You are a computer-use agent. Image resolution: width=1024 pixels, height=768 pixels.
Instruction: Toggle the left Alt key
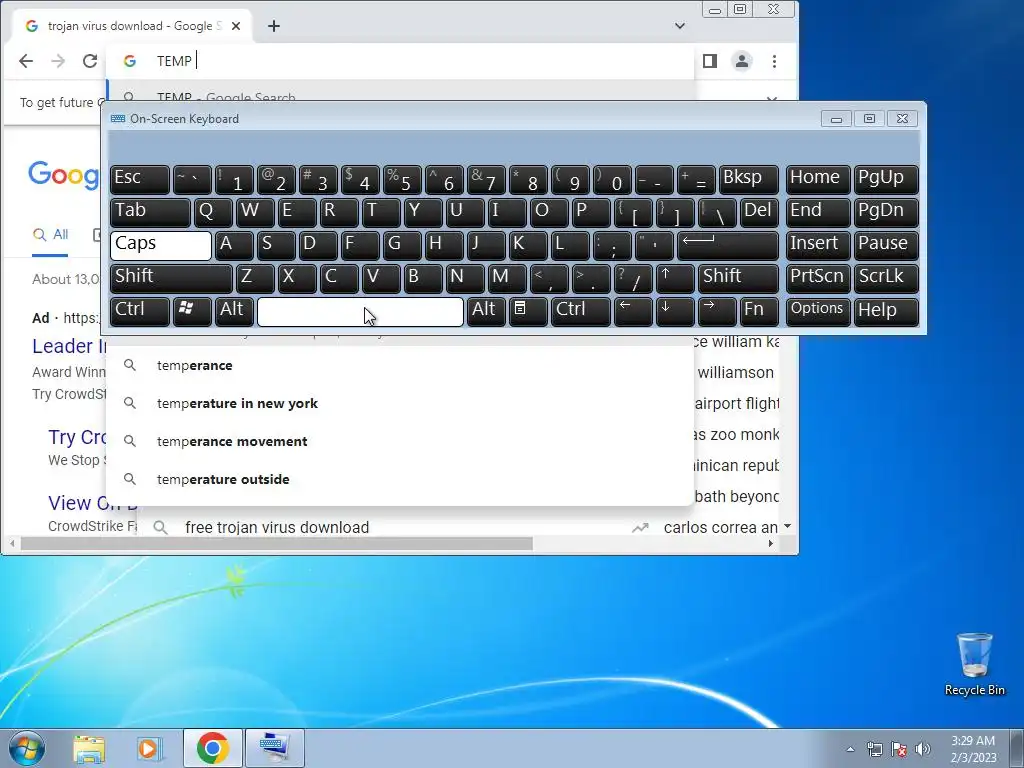[234, 312]
